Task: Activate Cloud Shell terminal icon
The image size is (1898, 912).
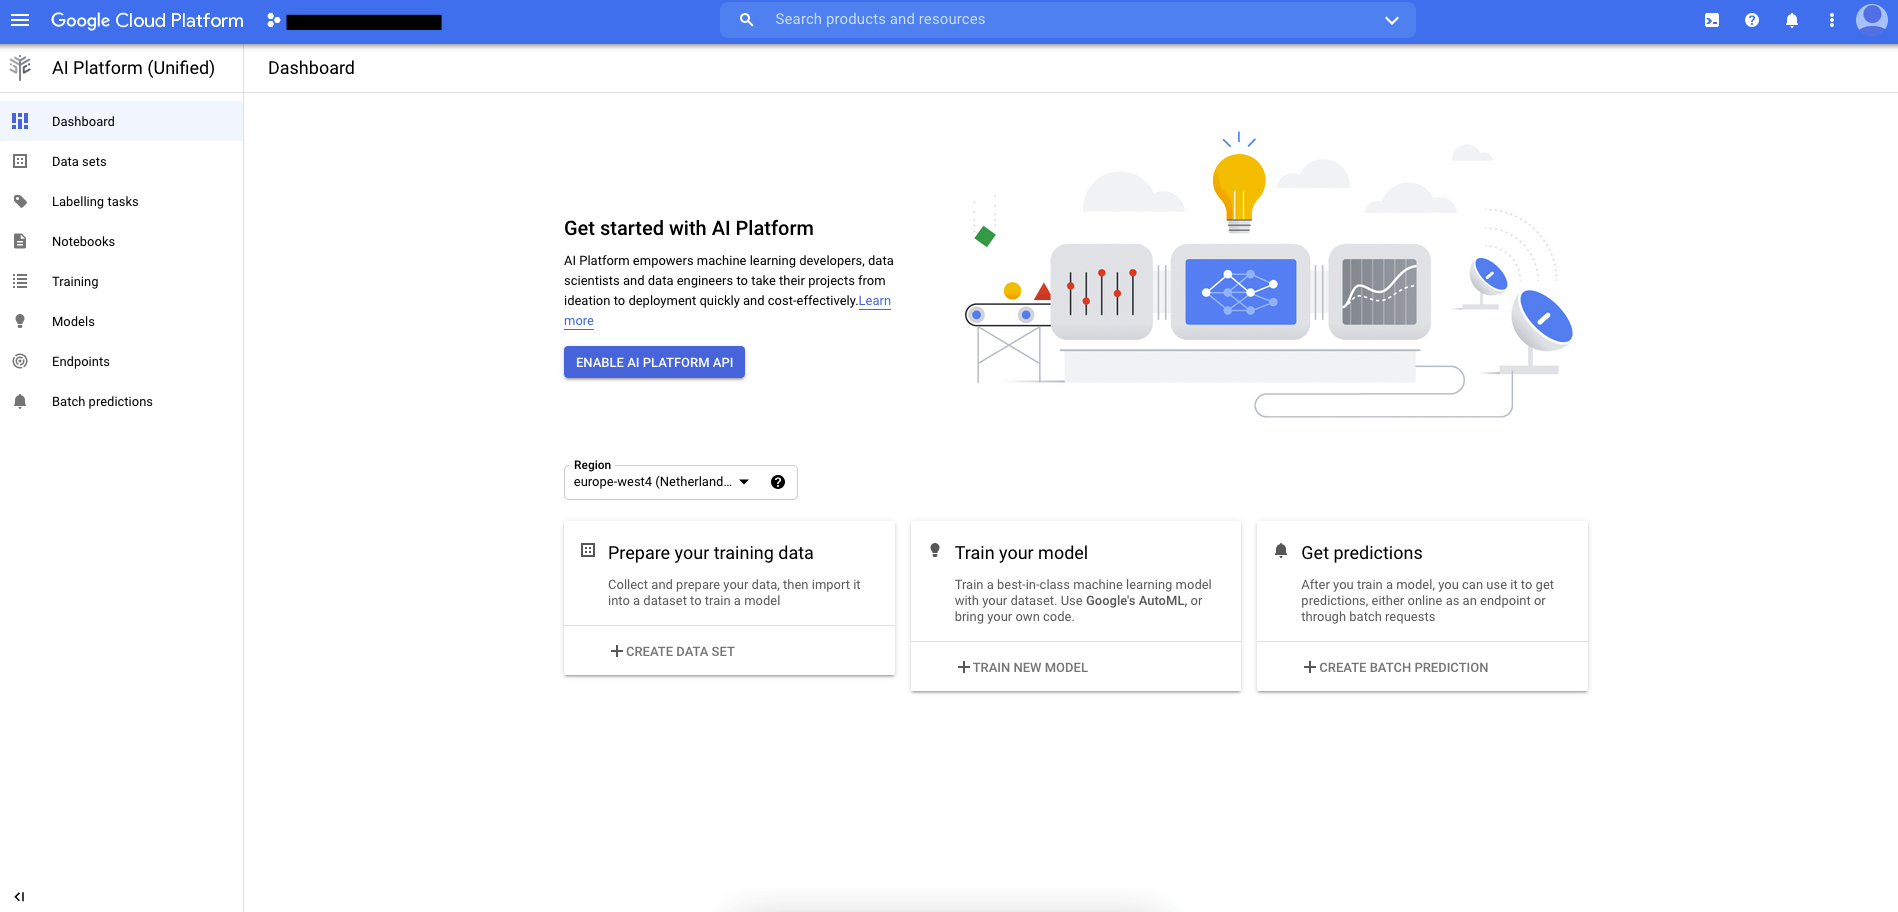Action: click(1712, 20)
